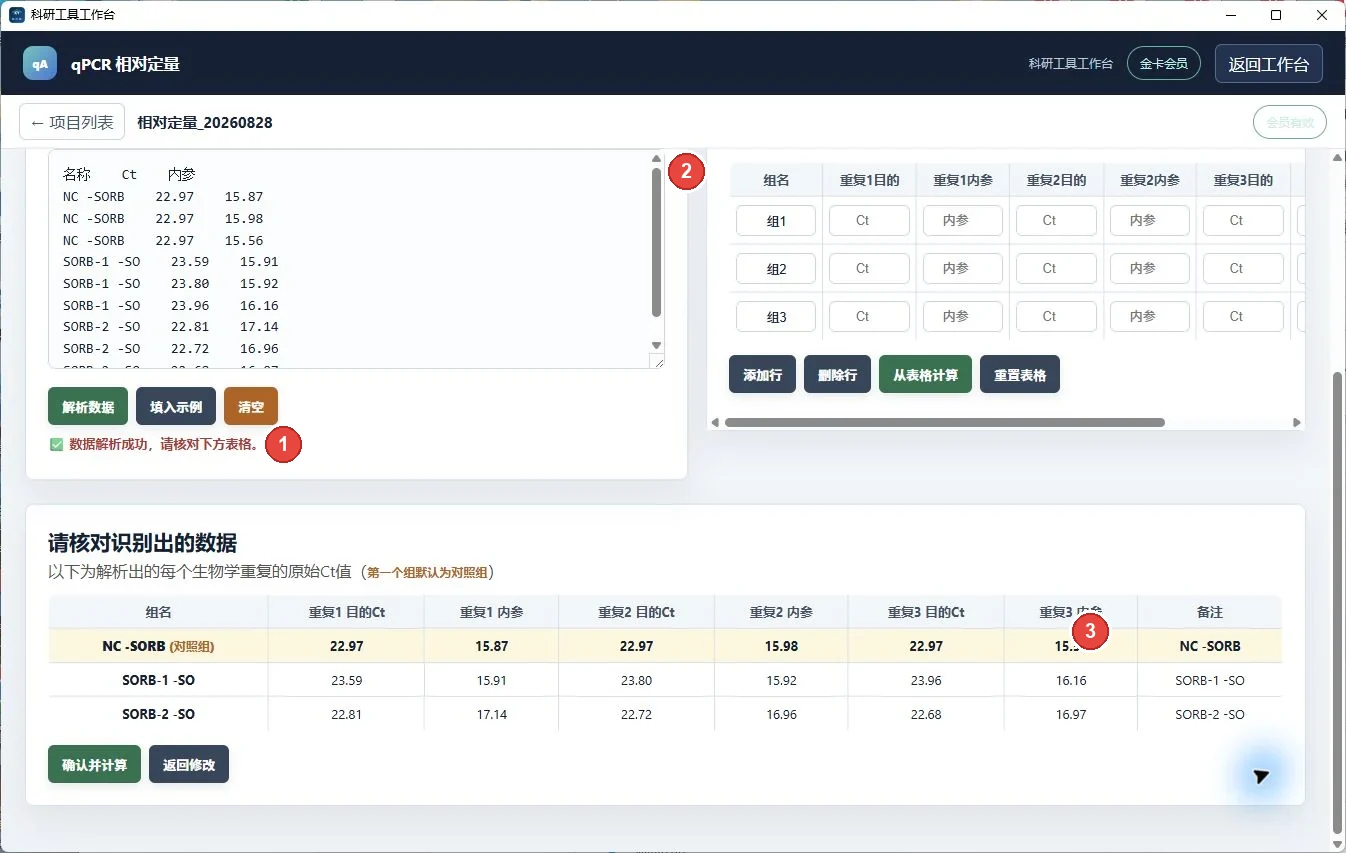Click the main page scroll-up arrow

point(1337,158)
